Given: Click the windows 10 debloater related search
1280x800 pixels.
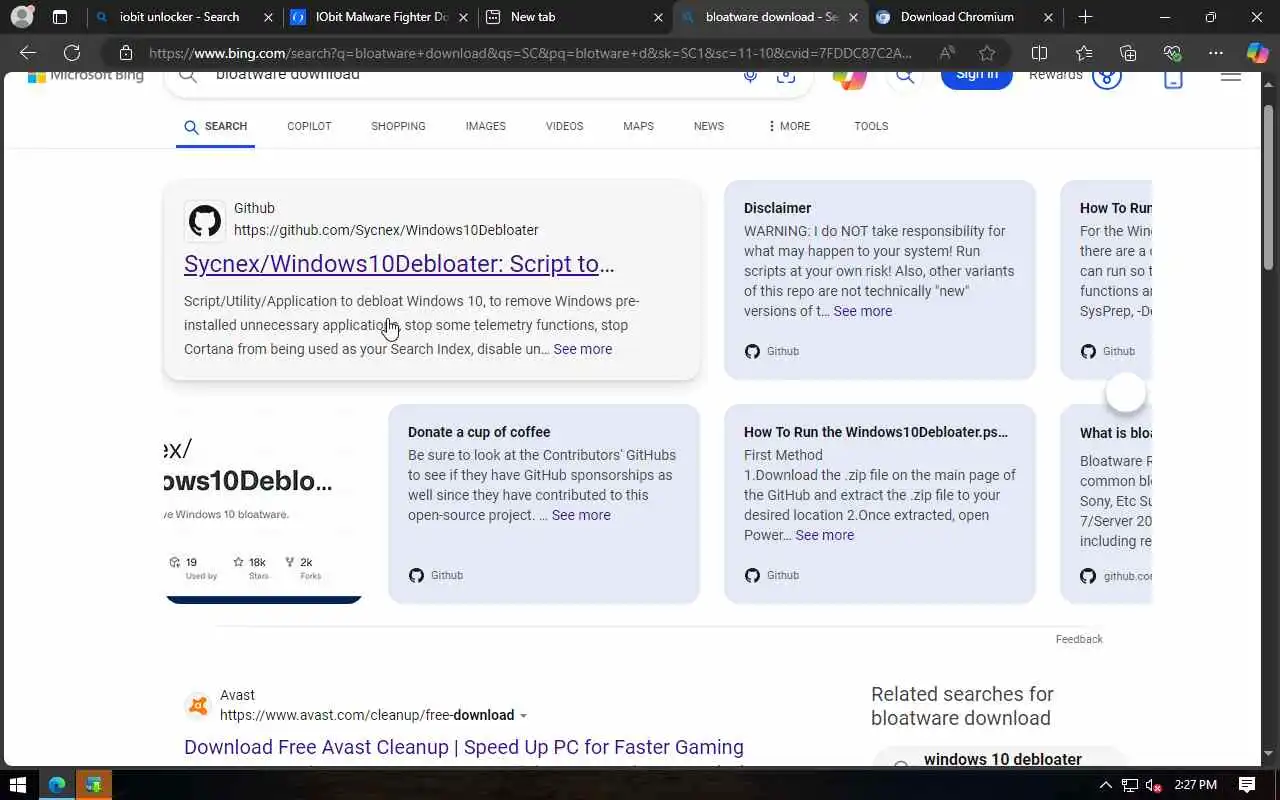Looking at the screenshot, I should coord(1002,759).
